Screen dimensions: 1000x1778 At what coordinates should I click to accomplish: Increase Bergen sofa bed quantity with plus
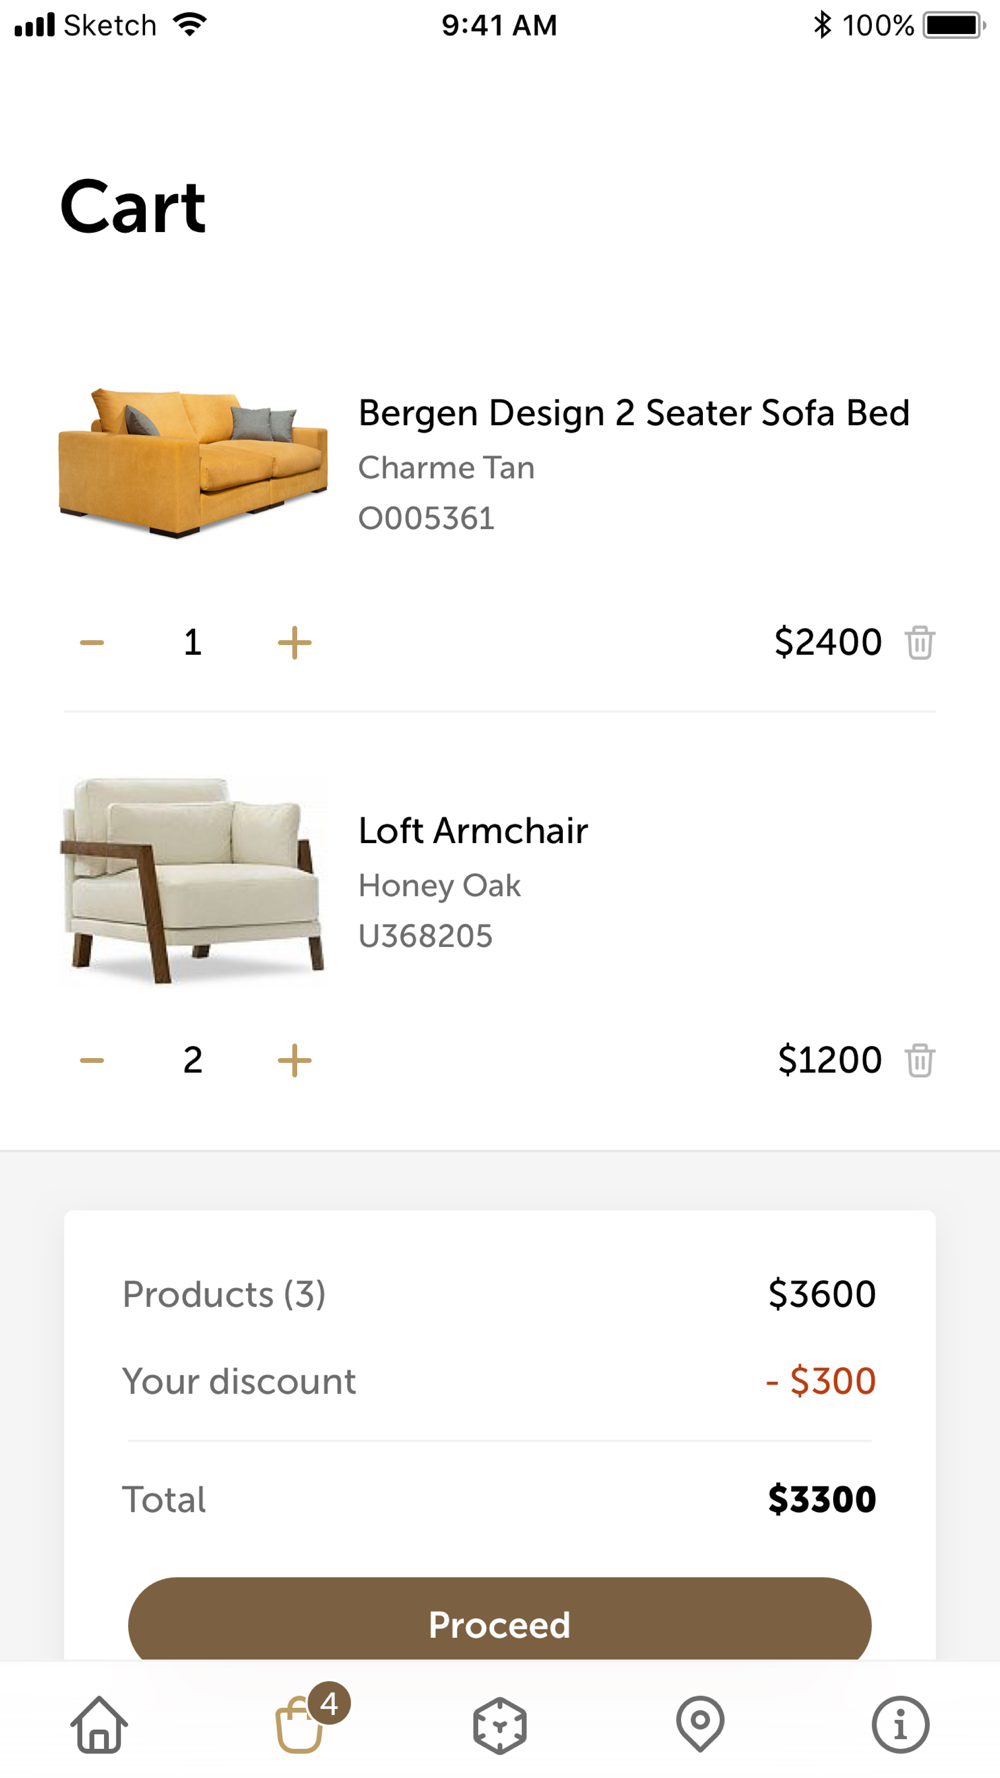point(294,643)
